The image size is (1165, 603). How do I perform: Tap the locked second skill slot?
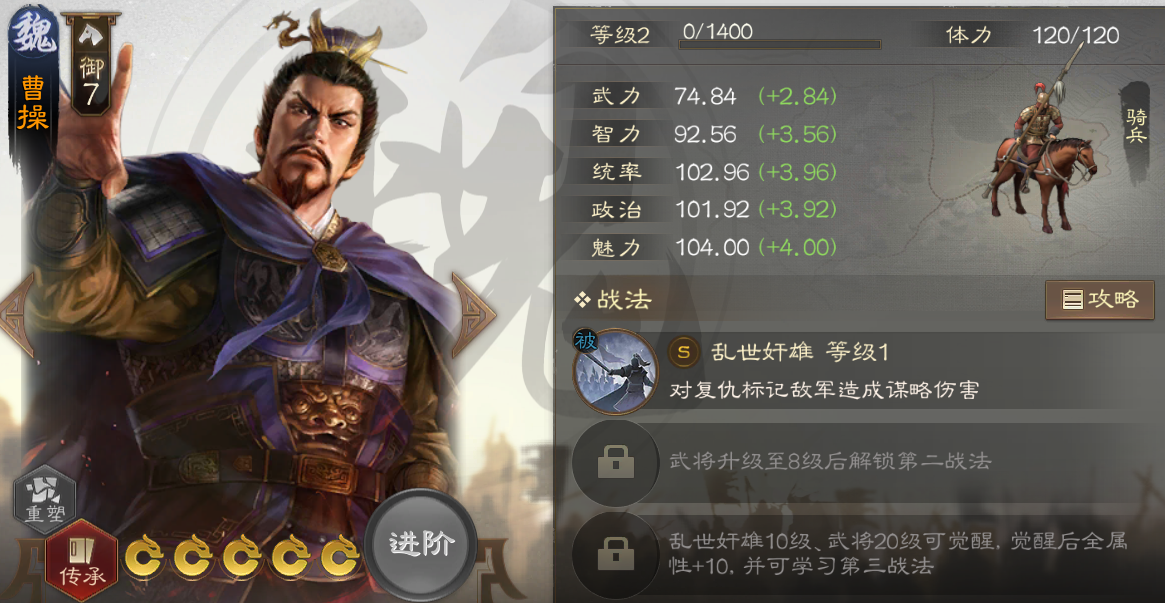(x=616, y=463)
